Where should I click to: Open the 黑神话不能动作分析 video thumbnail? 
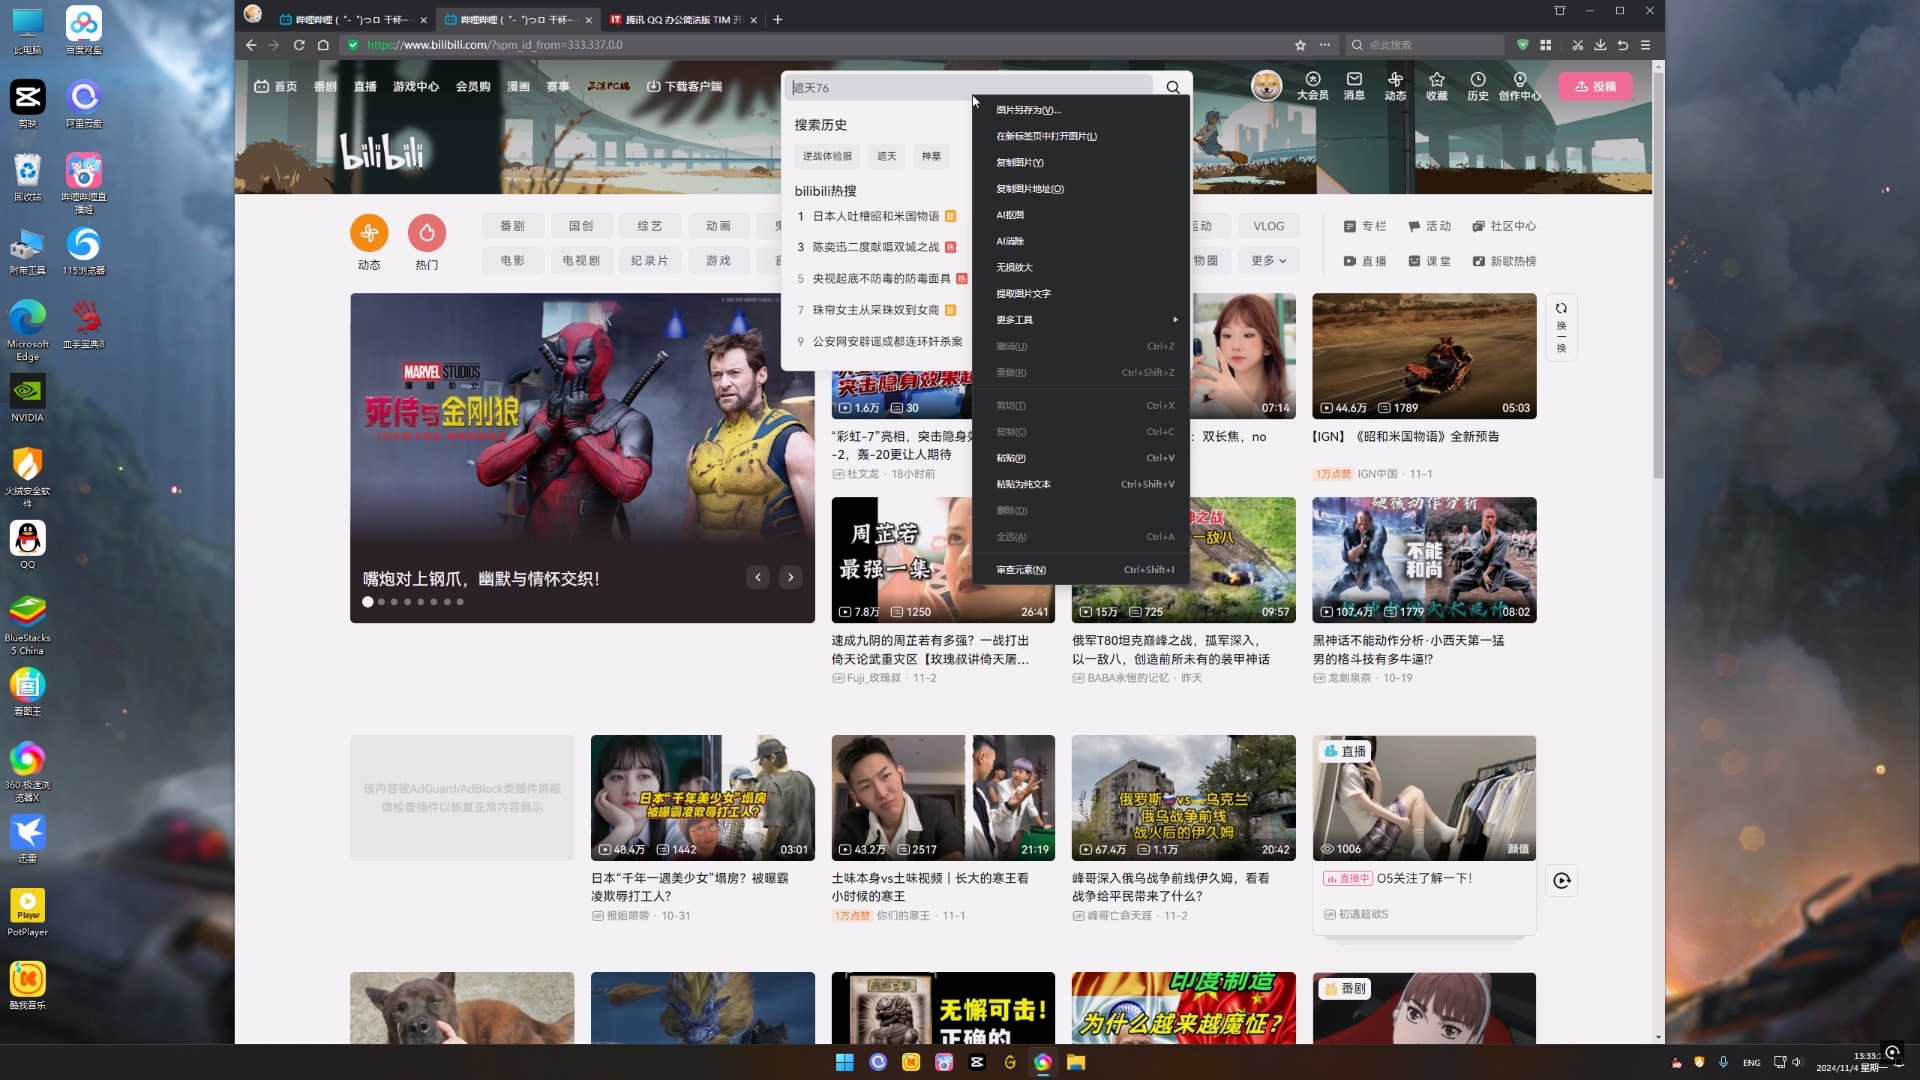(1424, 559)
